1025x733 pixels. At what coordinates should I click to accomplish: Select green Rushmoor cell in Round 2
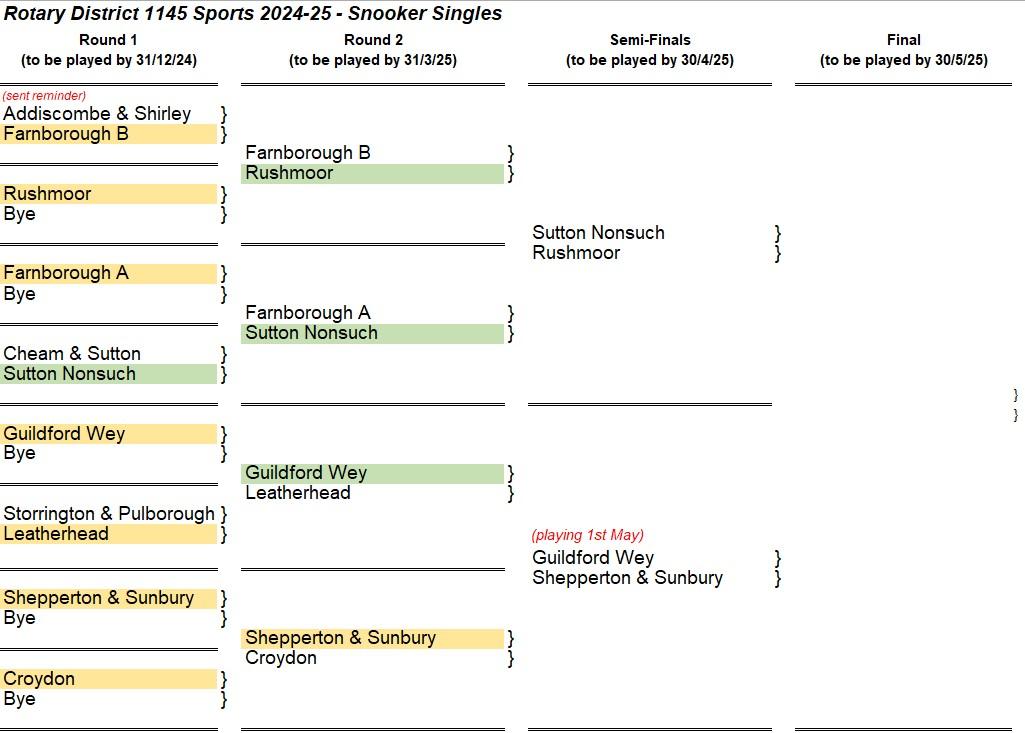(x=373, y=173)
